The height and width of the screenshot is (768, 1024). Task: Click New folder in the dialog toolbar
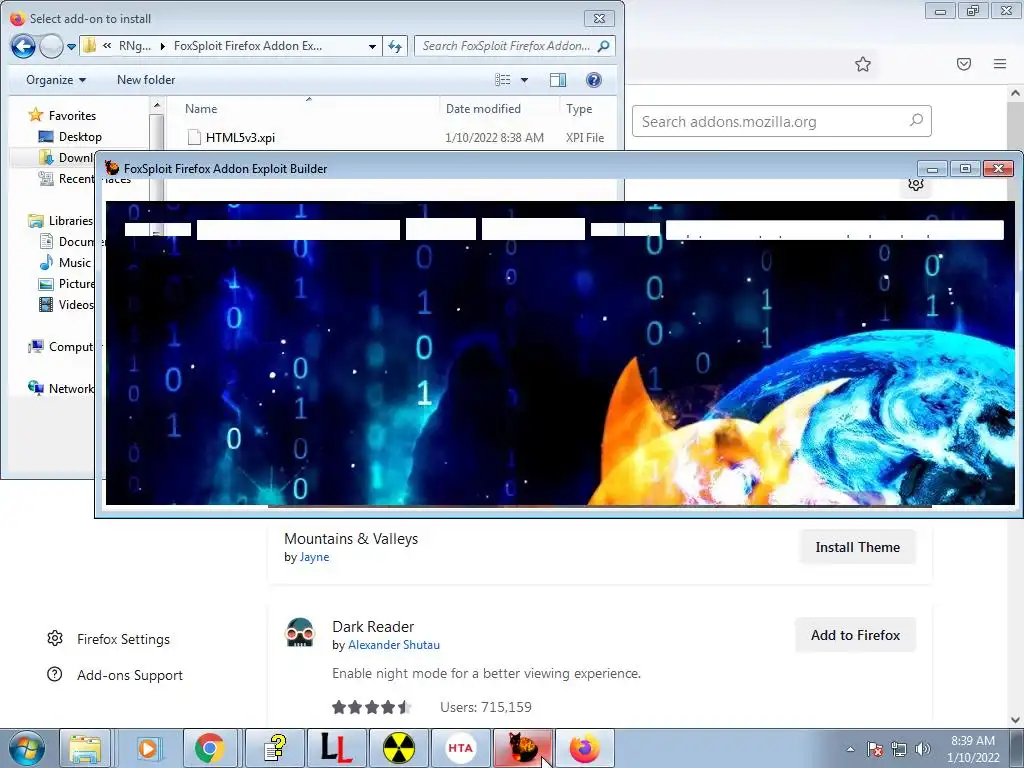click(x=146, y=80)
